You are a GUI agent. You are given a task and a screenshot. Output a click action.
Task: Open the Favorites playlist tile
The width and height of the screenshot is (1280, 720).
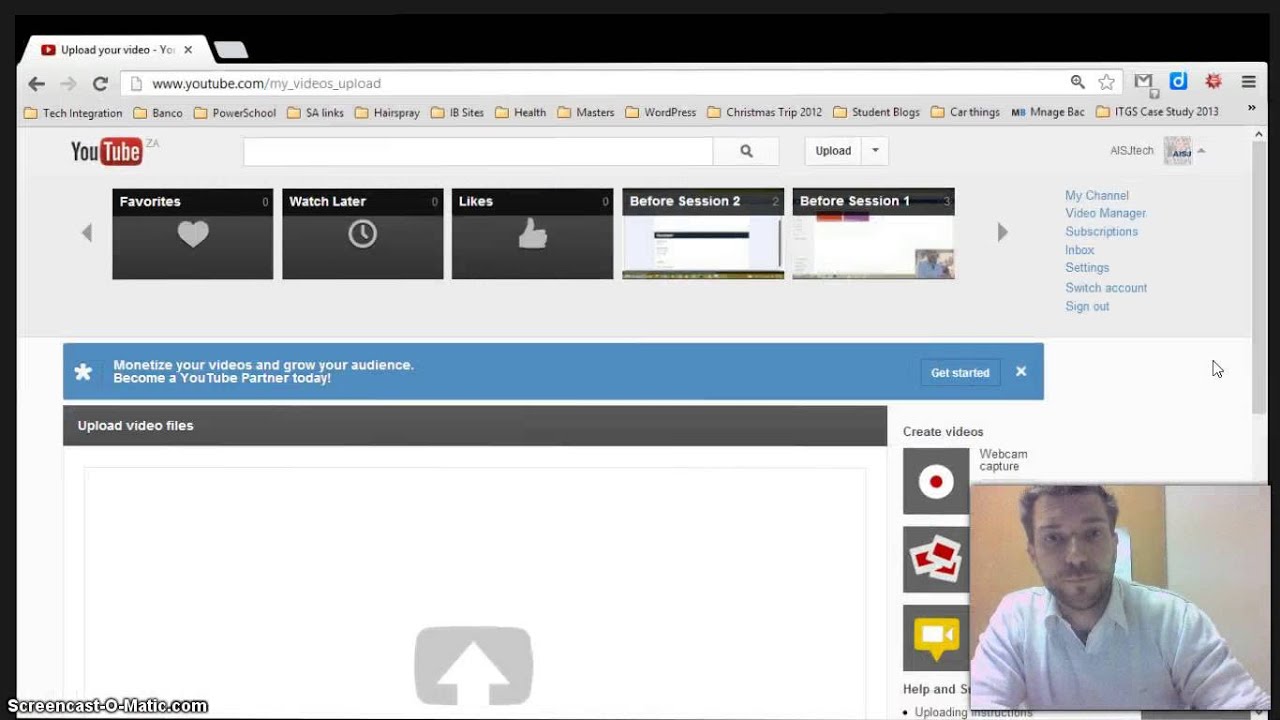click(x=193, y=234)
